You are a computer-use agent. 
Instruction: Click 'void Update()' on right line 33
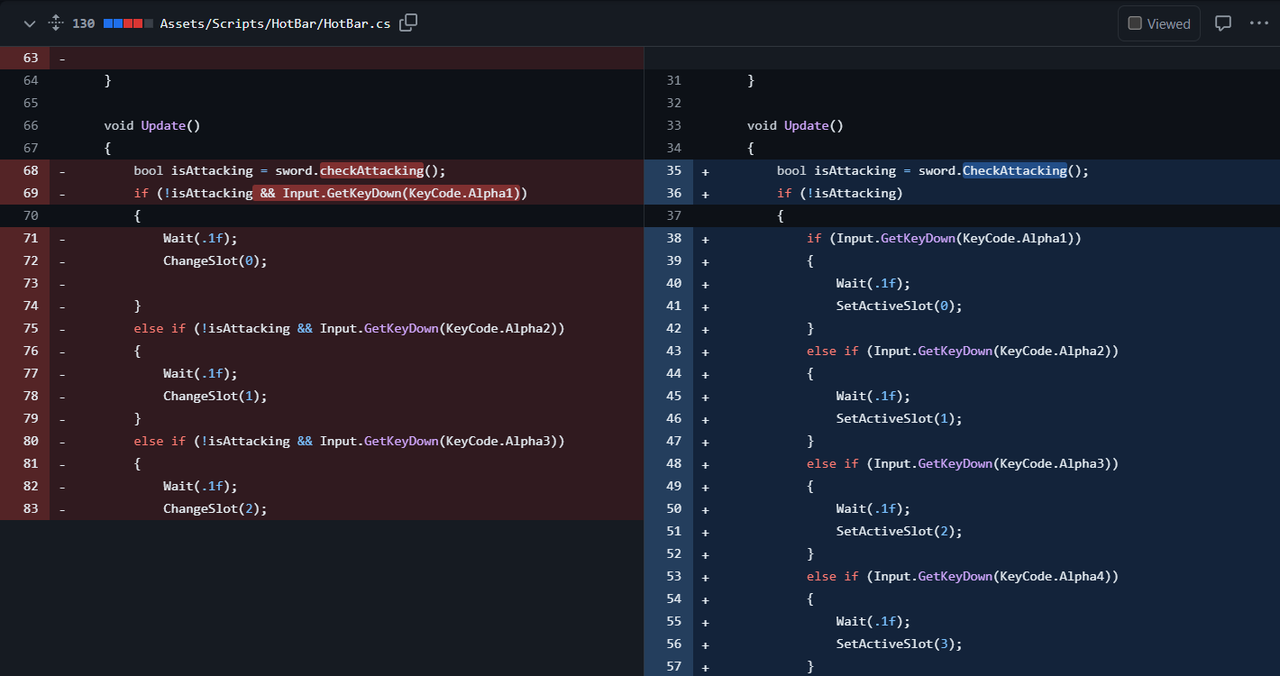[x=795, y=126]
